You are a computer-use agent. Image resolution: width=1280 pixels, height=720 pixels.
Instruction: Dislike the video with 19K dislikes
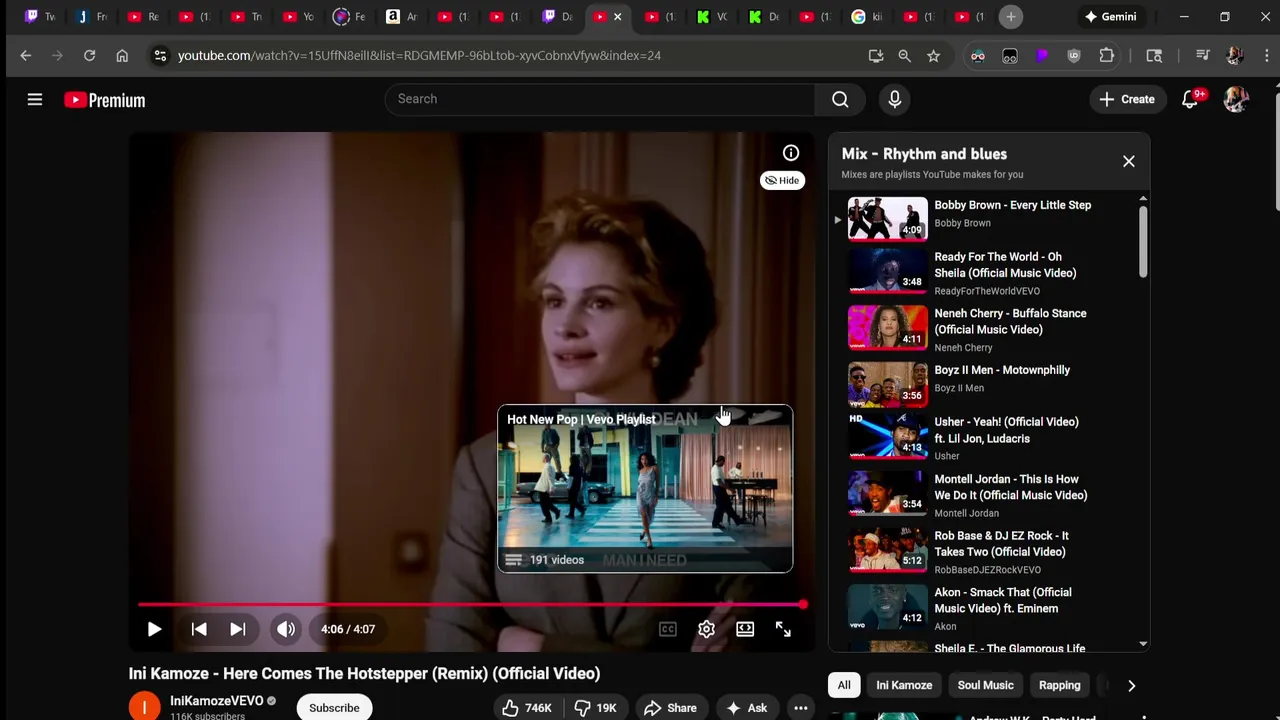tap(595, 708)
